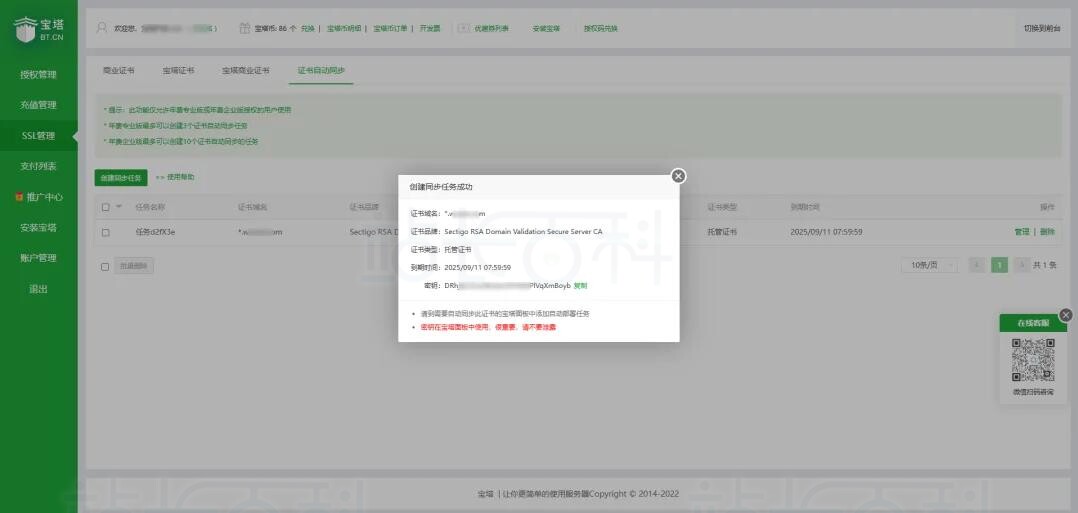1078x513 pixels.
Task: Open 支付列表 in the sidebar
Action: click(38, 166)
